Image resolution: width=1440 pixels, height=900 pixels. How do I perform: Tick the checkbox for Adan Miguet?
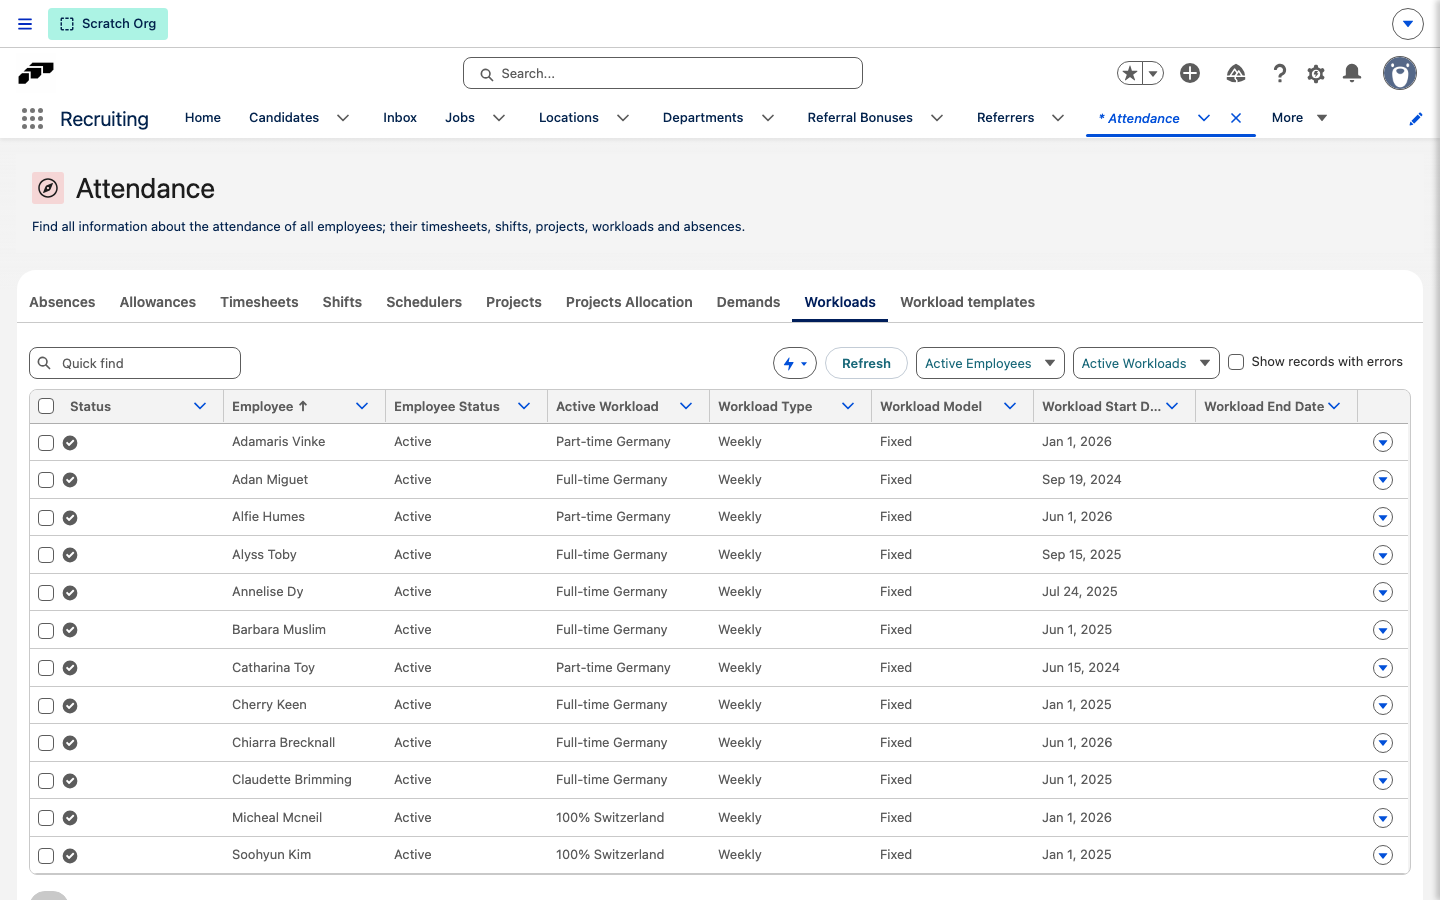point(46,480)
